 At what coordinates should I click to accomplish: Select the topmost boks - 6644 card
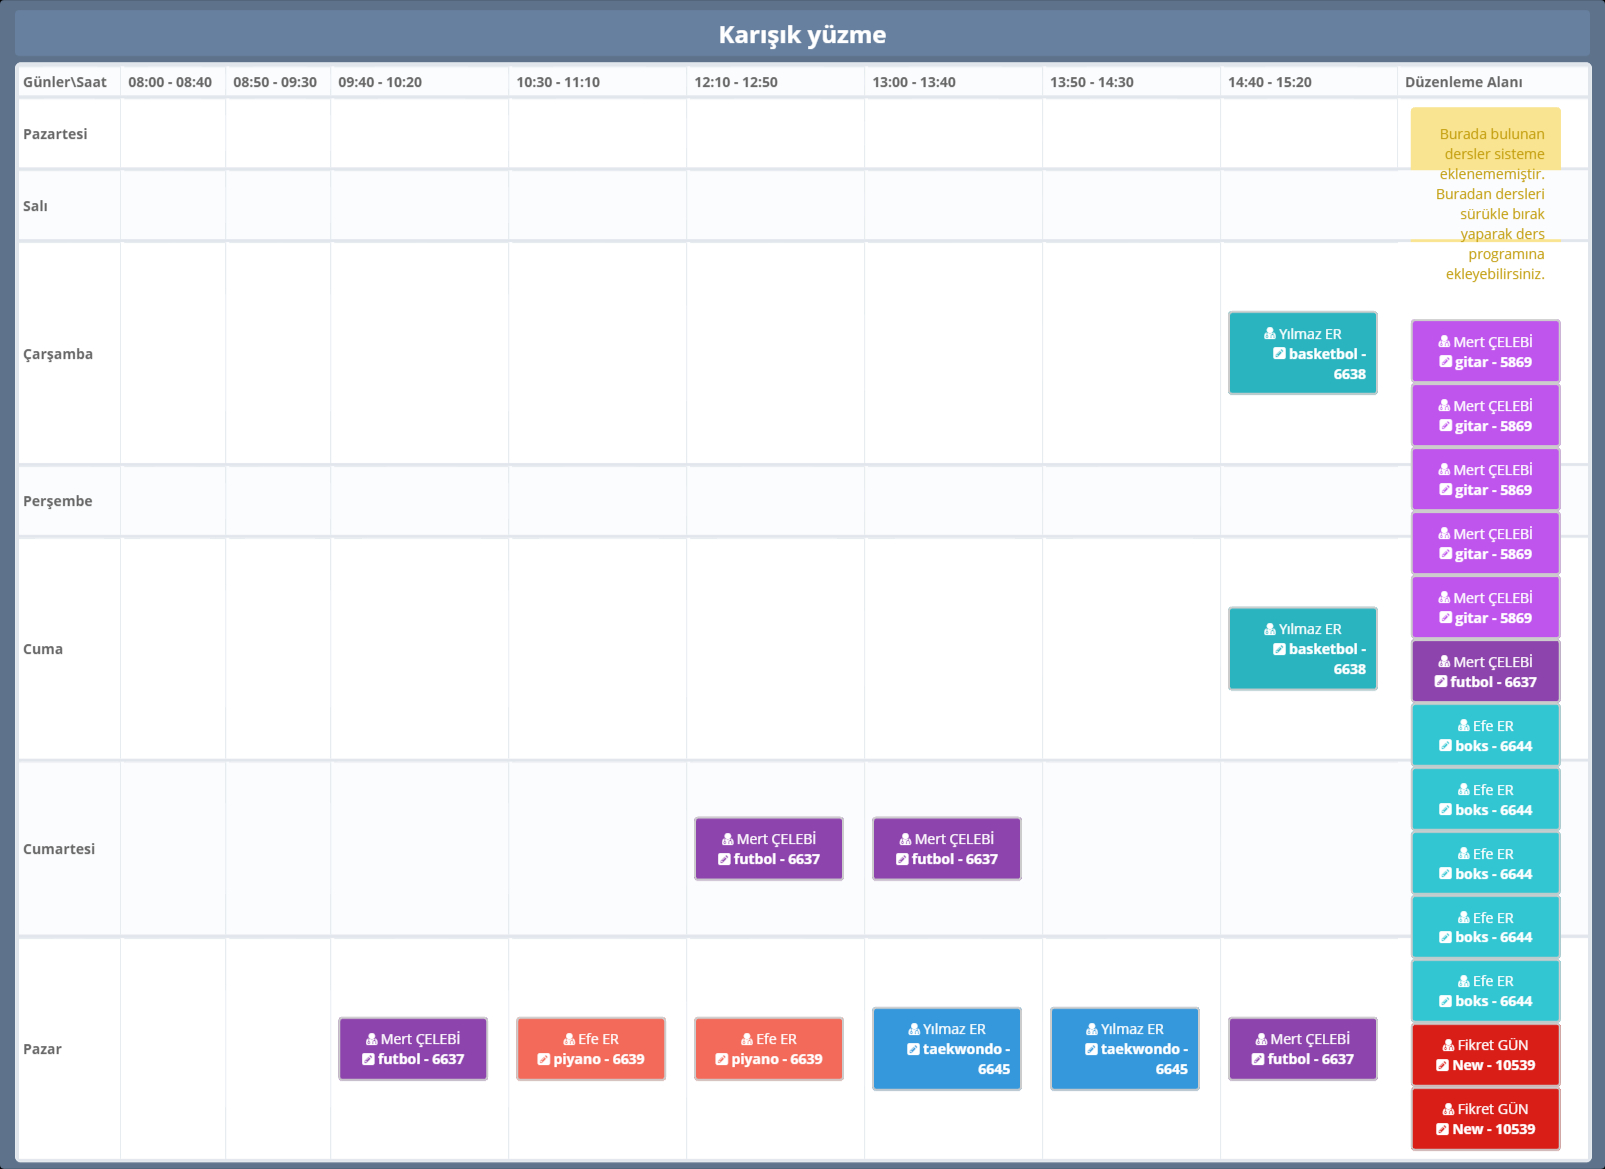click(x=1485, y=736)
